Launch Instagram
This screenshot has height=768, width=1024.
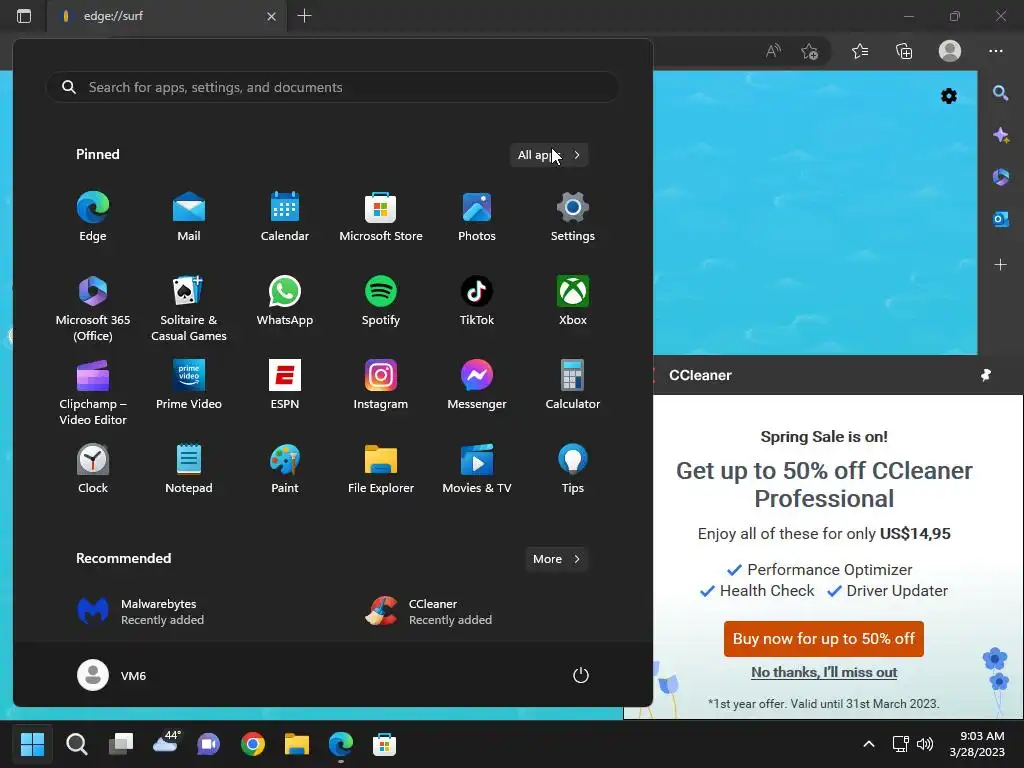pyautogui.click(x=381, y=385)
